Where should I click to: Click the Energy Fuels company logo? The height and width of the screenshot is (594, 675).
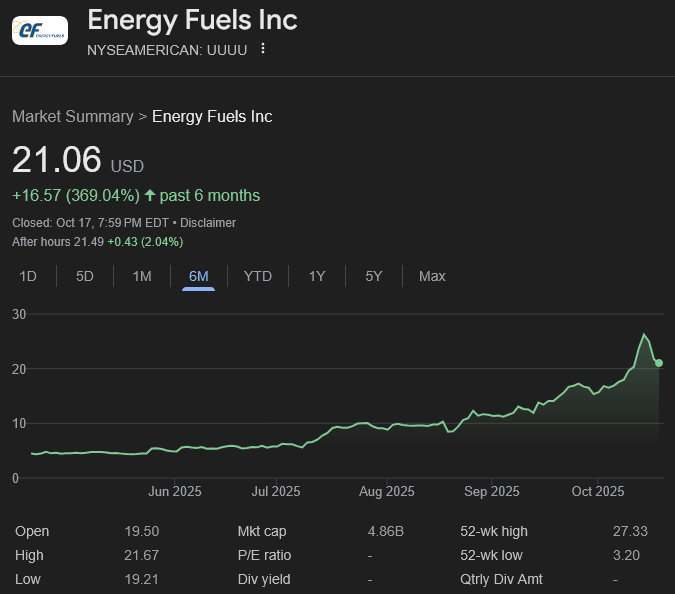(40, 30)
